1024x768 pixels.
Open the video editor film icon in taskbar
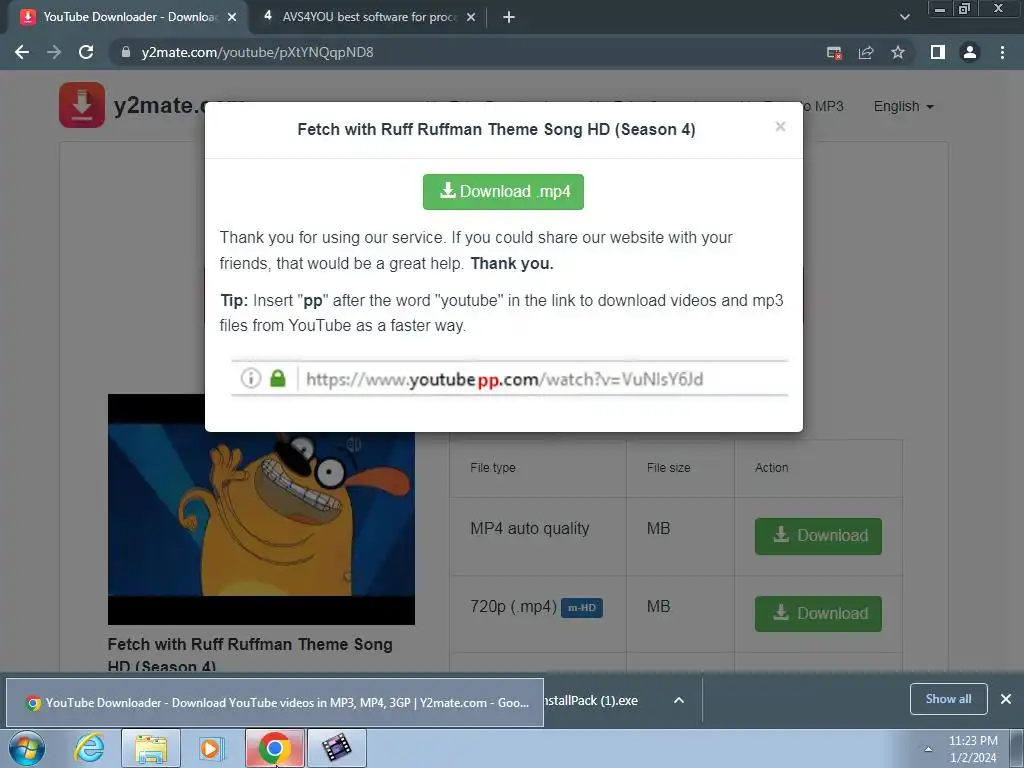tap(336, 748)
